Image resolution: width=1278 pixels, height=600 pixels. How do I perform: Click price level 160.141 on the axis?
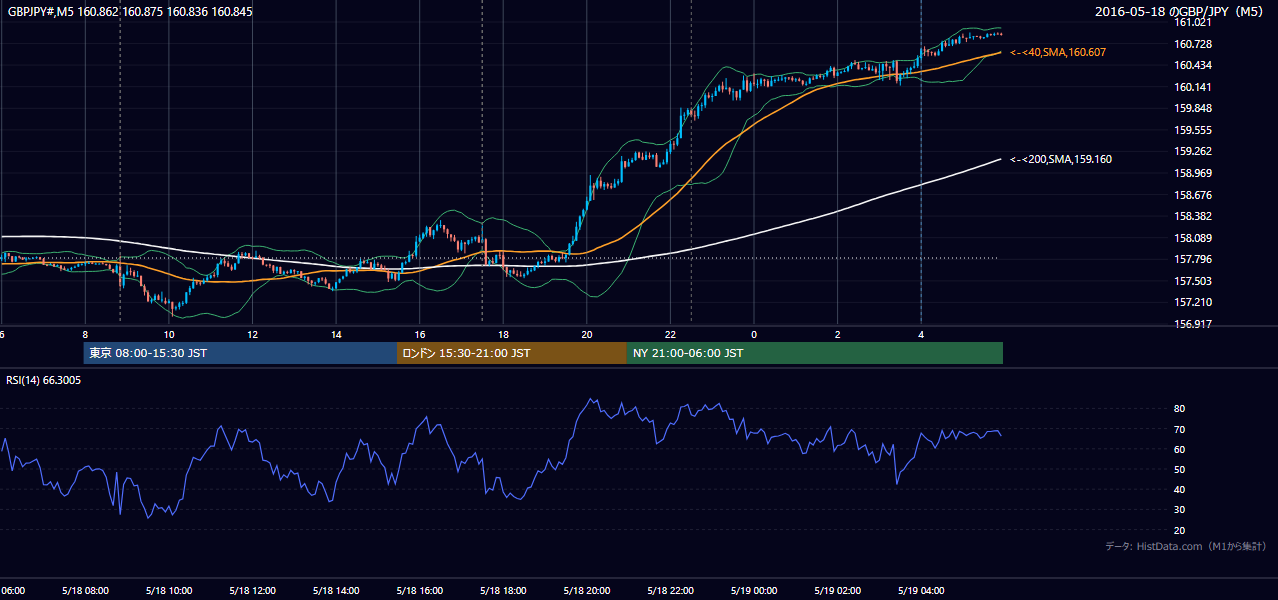click(1193, 87)
